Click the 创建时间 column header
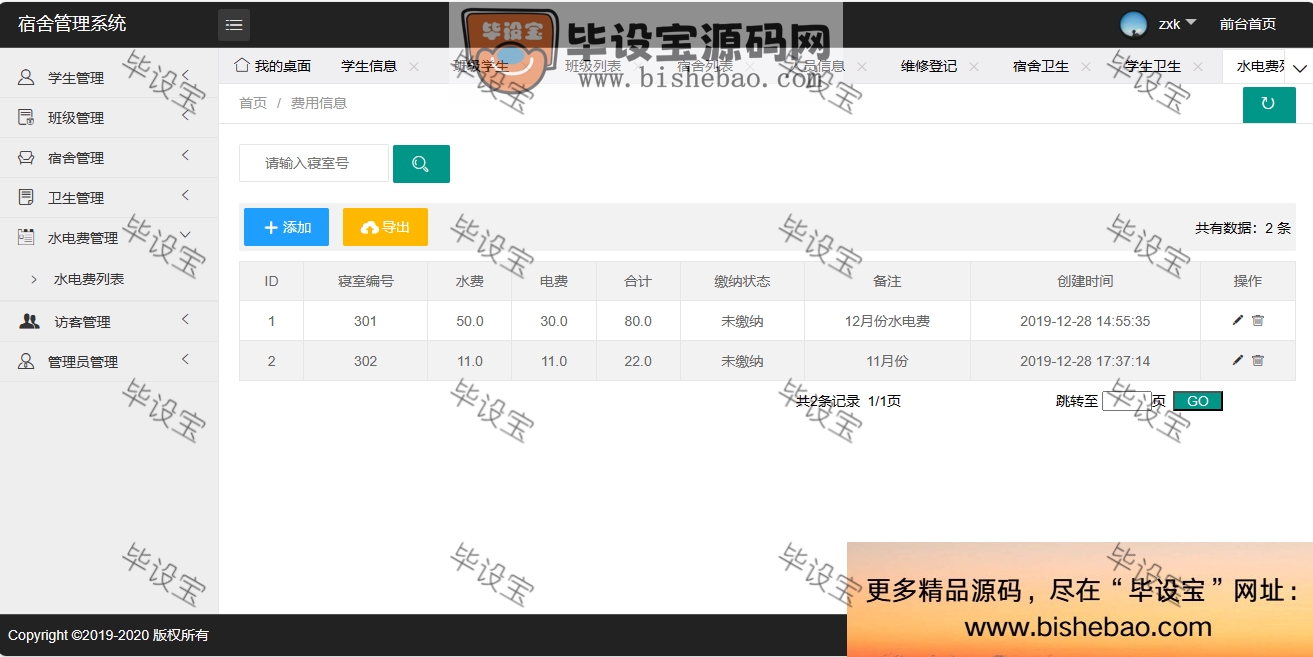 click(x=1085, y=281)
